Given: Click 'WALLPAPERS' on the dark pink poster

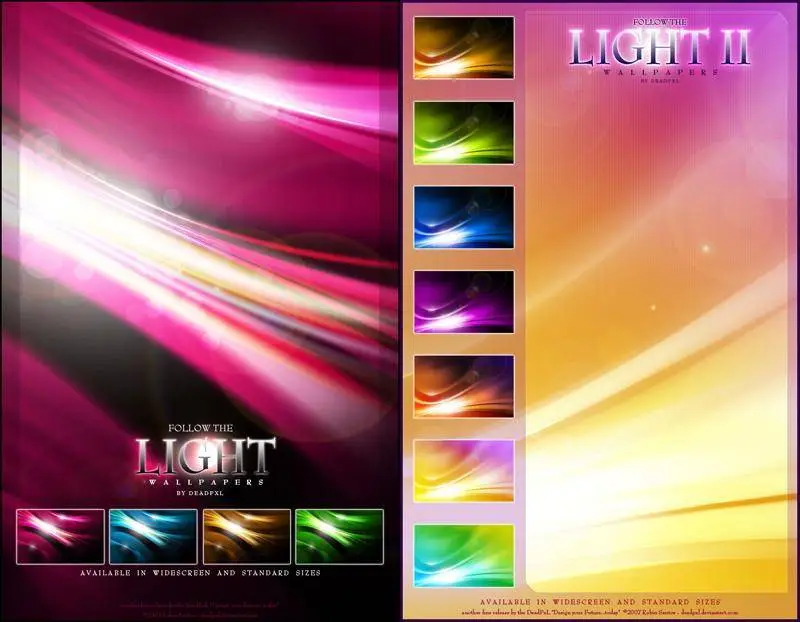Looking at the screenshot, I should (x=207, y=482).
